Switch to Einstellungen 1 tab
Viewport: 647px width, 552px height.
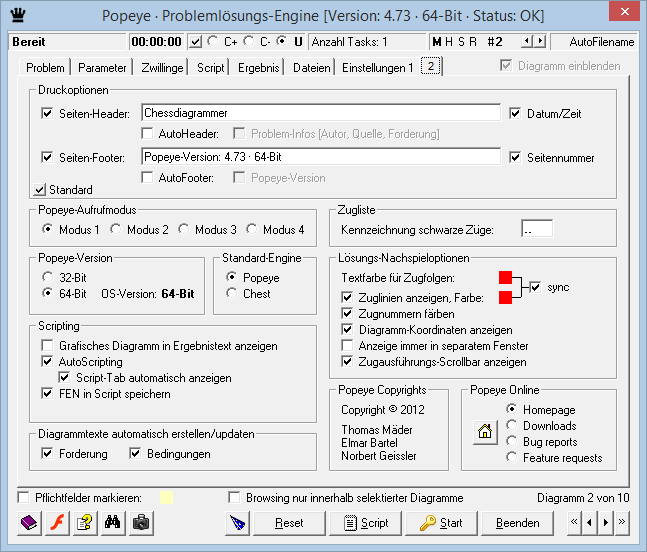378,68
